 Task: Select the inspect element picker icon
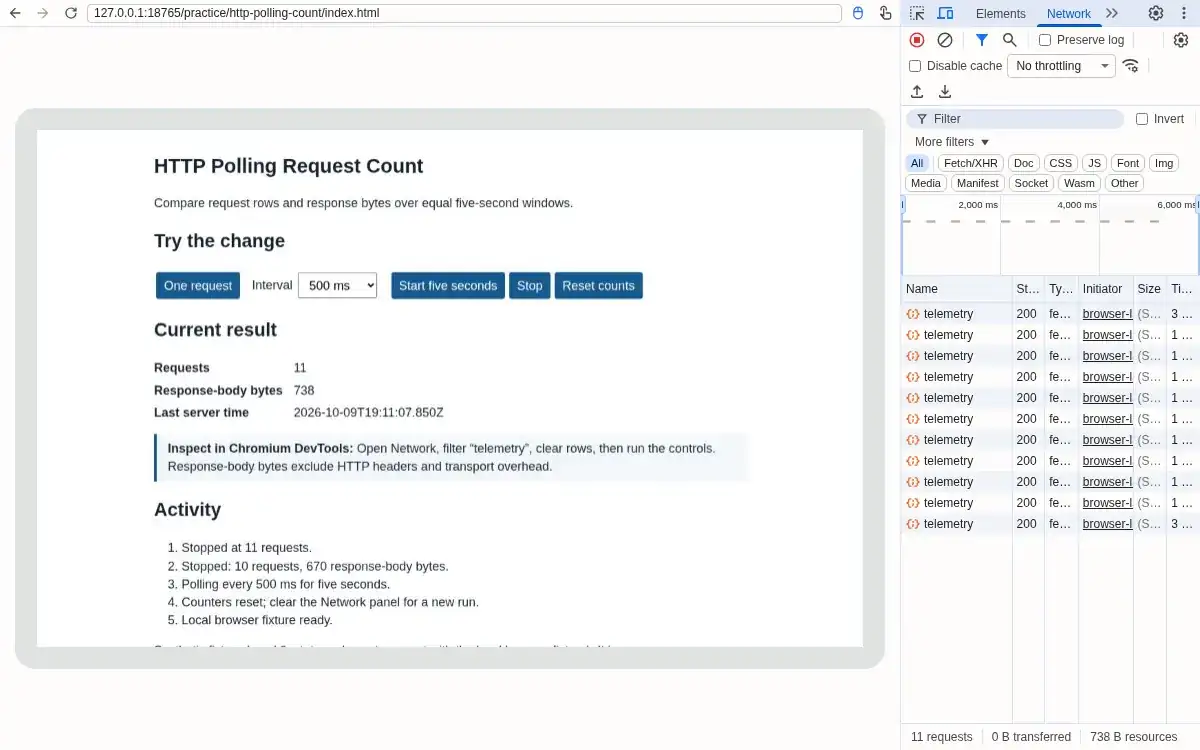pos(917,13)
